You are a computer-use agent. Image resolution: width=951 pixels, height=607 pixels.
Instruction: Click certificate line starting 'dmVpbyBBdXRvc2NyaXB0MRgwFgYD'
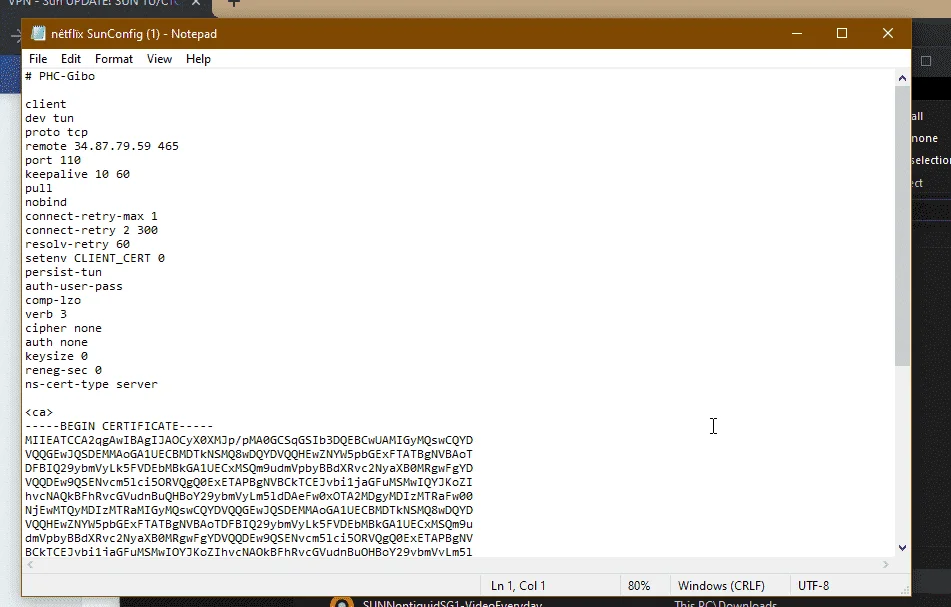249,538
